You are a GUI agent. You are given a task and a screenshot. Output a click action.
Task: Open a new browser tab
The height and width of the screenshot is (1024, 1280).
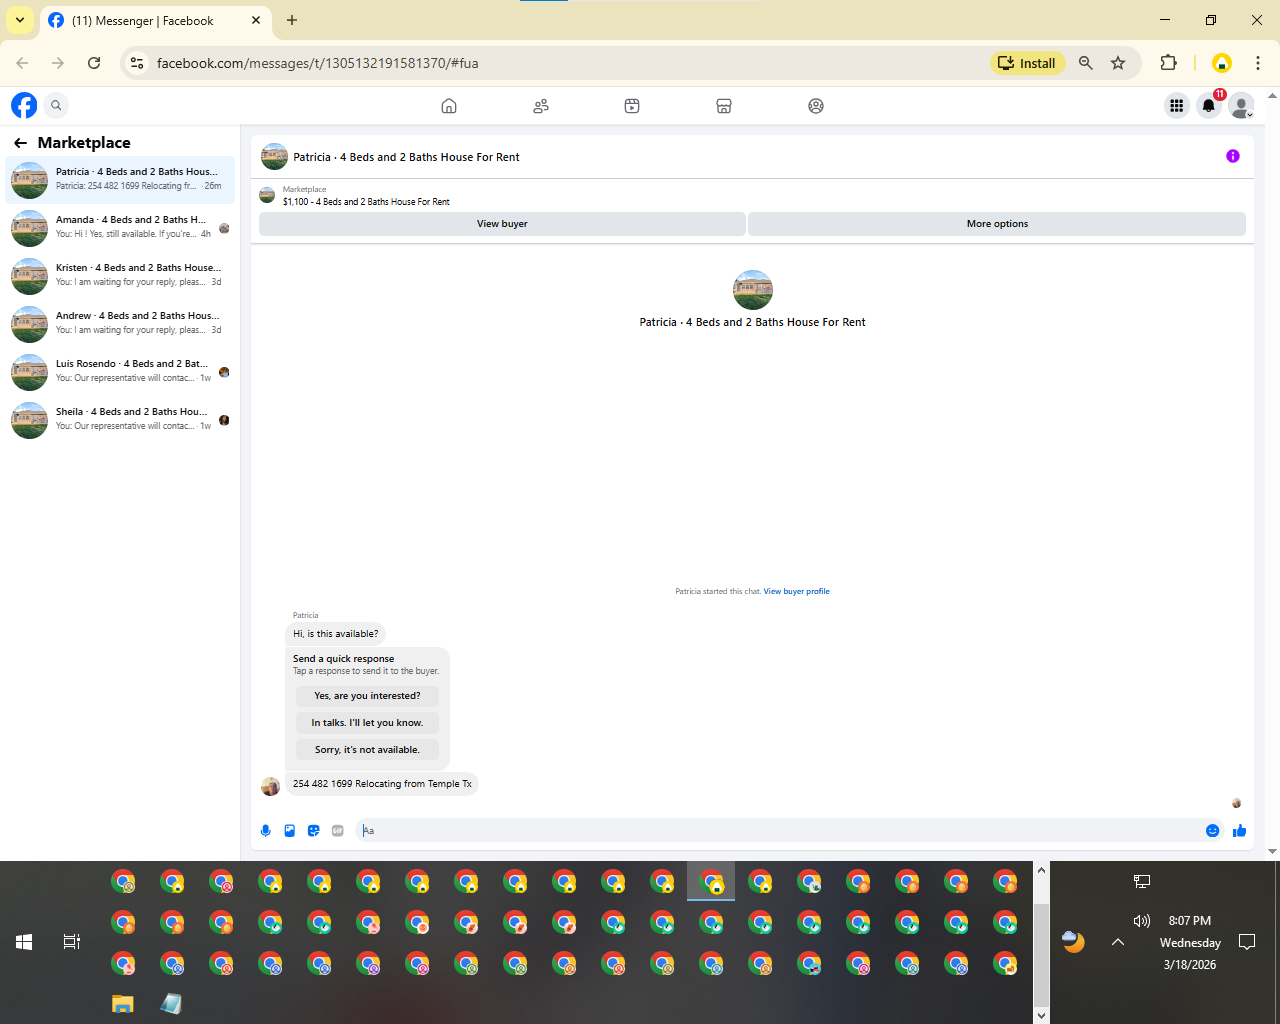[x=292, y=20]
